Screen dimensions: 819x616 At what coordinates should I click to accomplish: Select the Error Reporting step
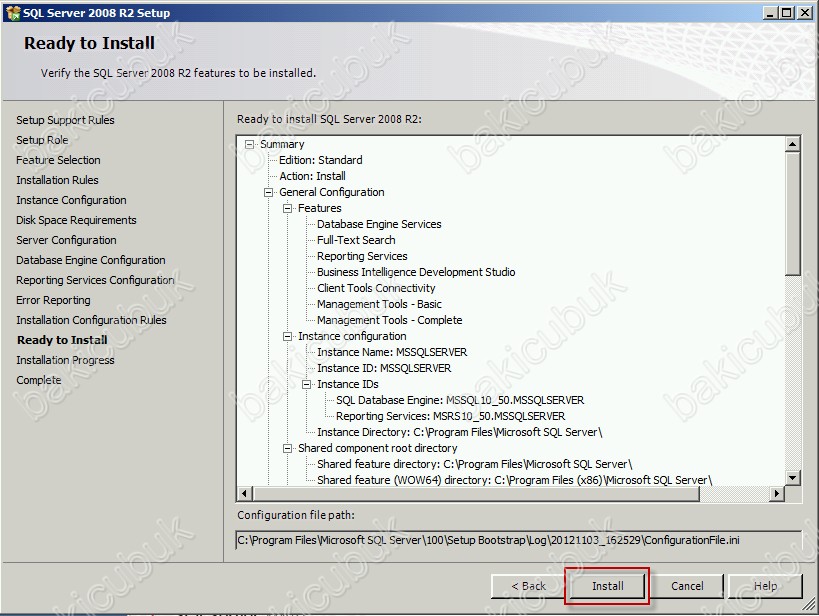[x=53, y=300]
